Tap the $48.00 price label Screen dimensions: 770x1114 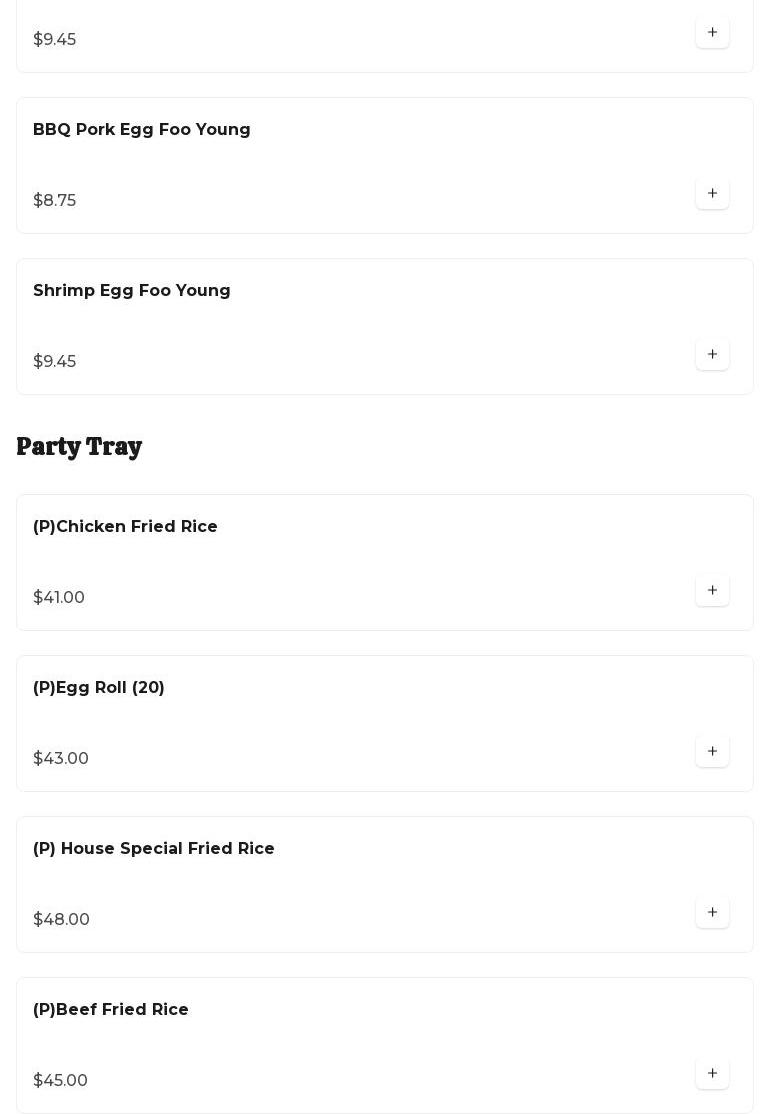61,920
